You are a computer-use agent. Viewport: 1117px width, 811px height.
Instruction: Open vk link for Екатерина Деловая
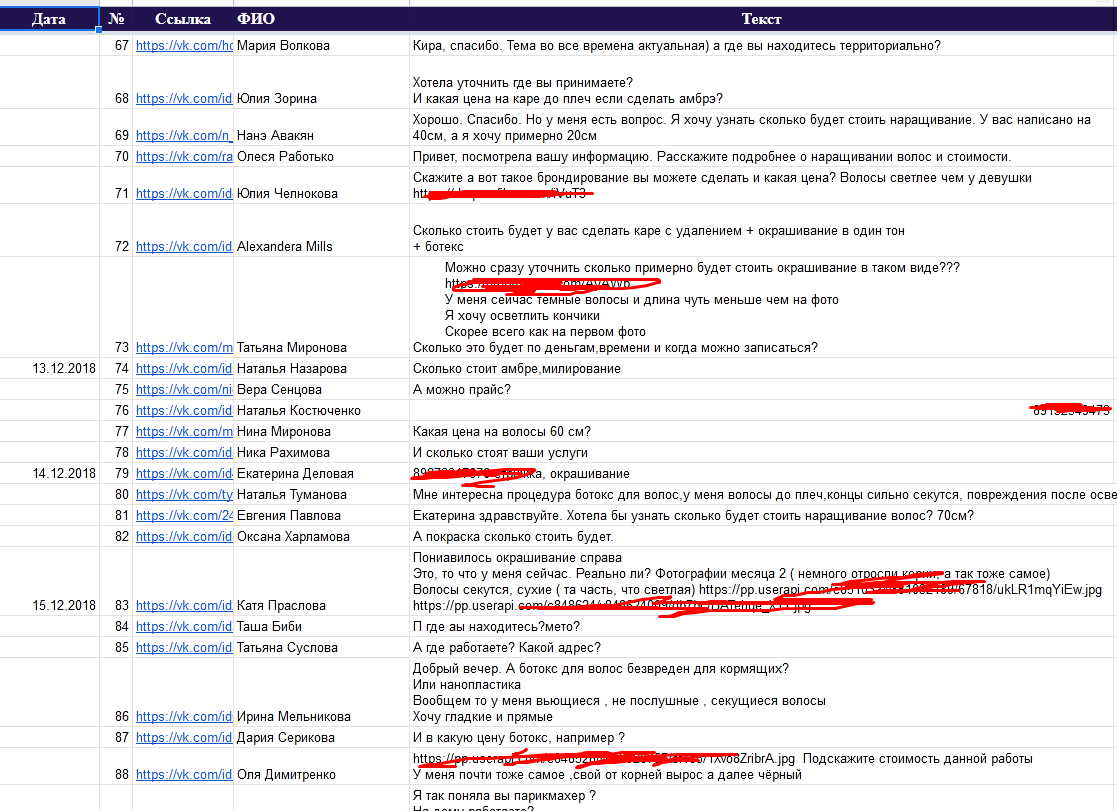(x=184, y=474)
